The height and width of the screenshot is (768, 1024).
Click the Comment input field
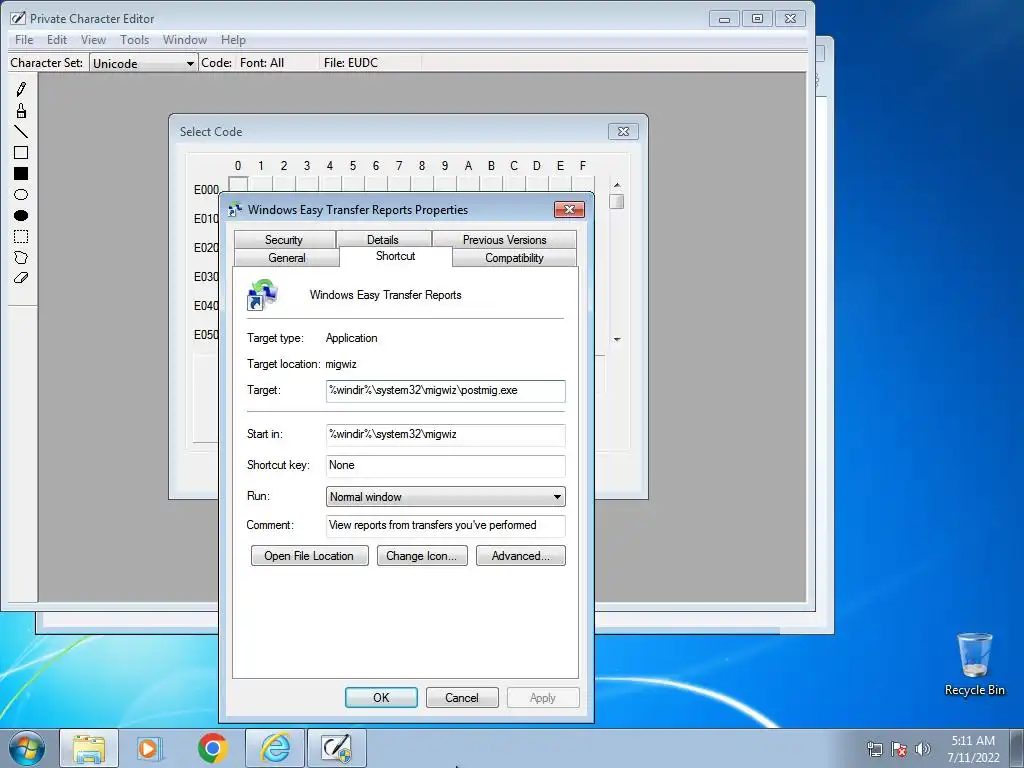[x=445, y=526]
